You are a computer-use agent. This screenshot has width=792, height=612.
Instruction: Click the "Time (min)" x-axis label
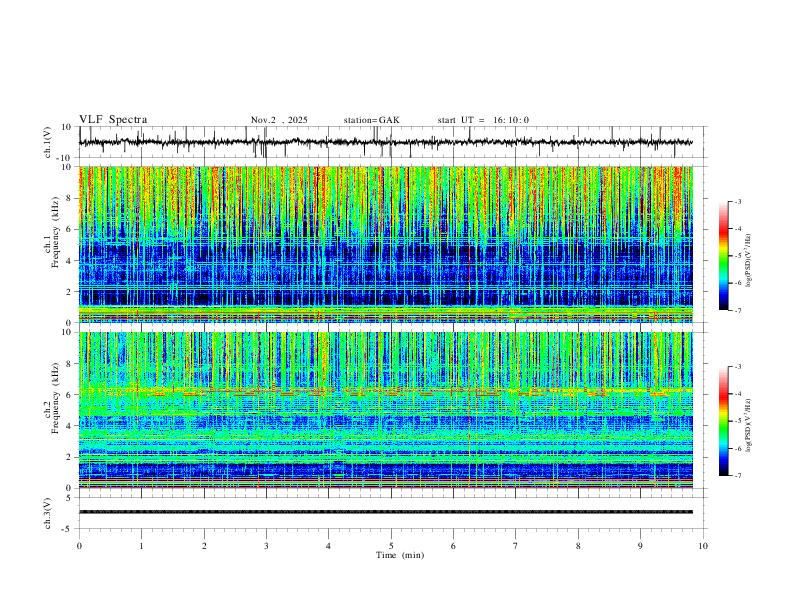(400, 555)
